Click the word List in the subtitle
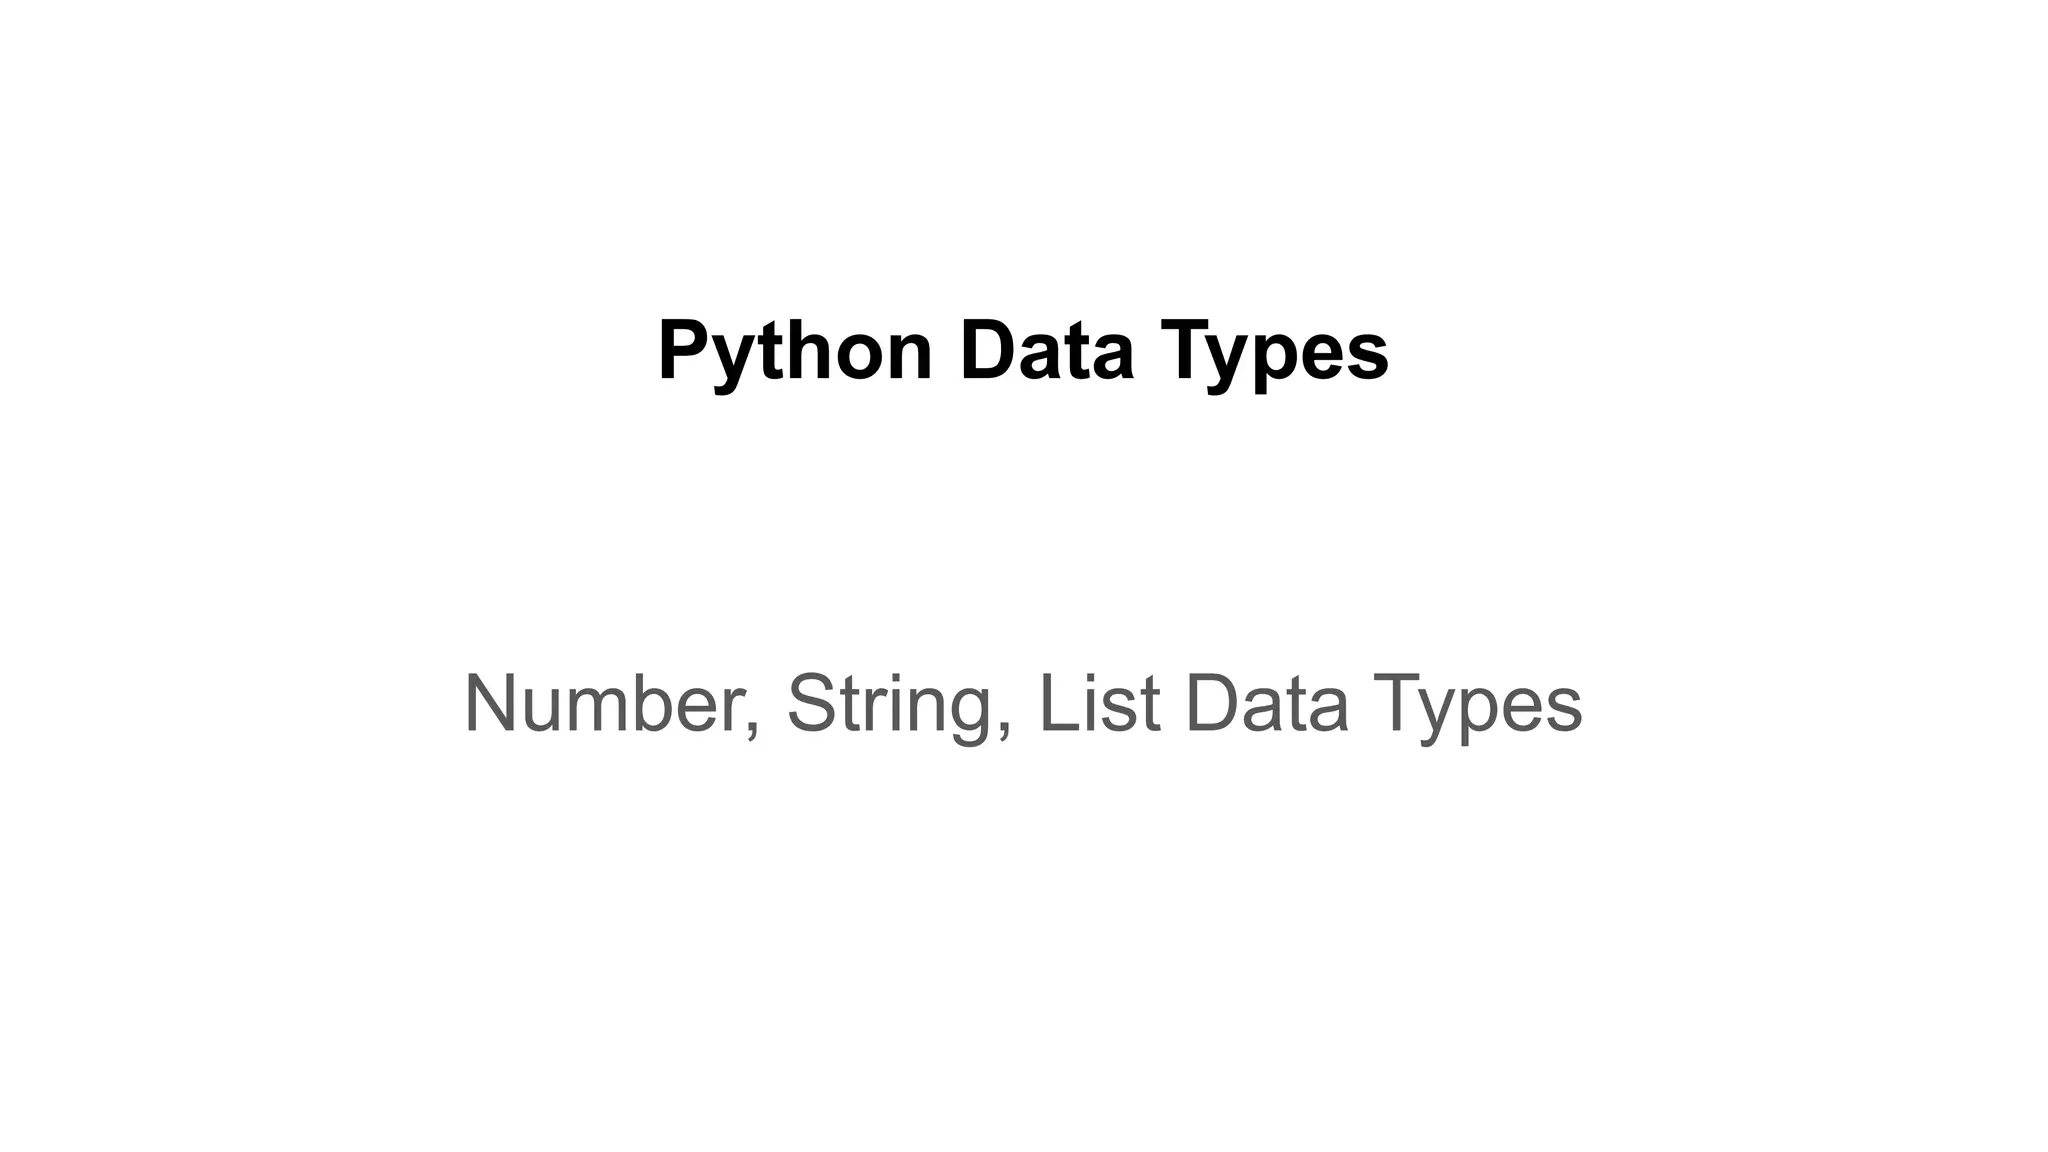 [1100, 703]
